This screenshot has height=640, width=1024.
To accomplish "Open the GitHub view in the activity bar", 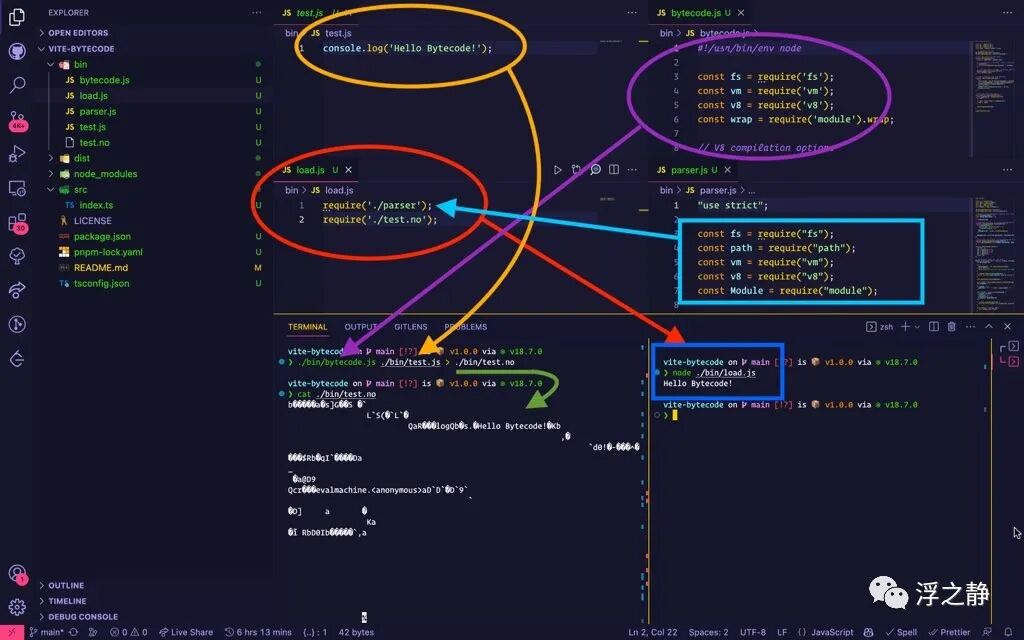I will (17, 51).
